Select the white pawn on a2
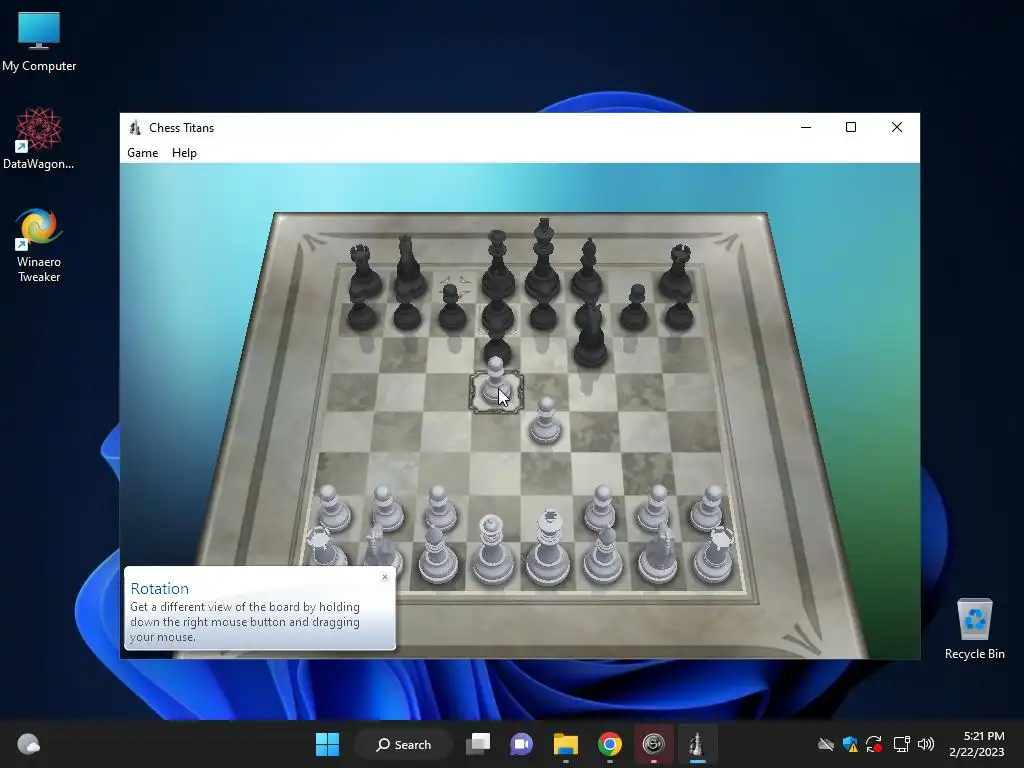This screenshot has height=768, width=1024. (x=334, y=508)
